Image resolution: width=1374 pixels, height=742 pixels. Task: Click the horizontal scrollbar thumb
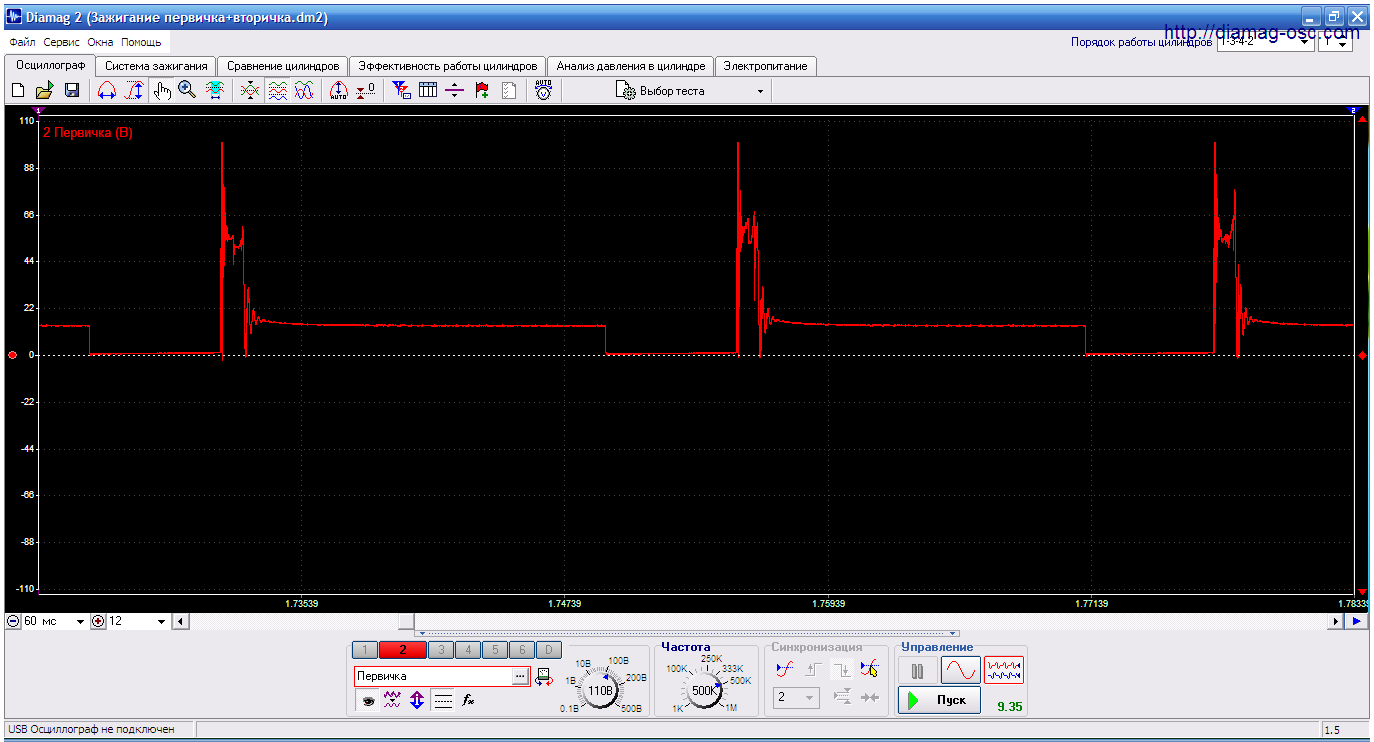click(x=405, y=621)
